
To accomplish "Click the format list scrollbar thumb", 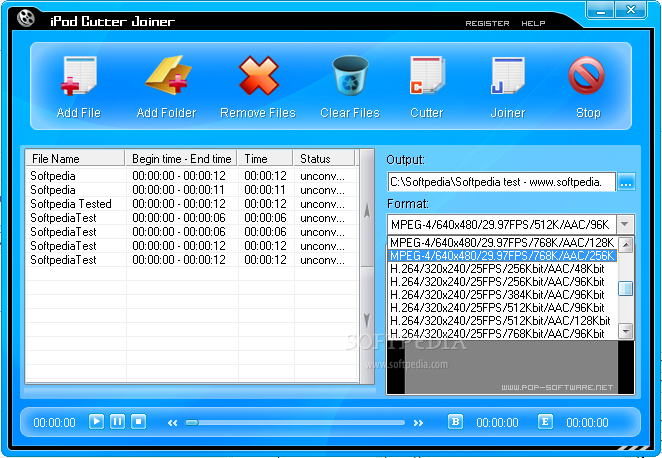I will coord(626,289).
